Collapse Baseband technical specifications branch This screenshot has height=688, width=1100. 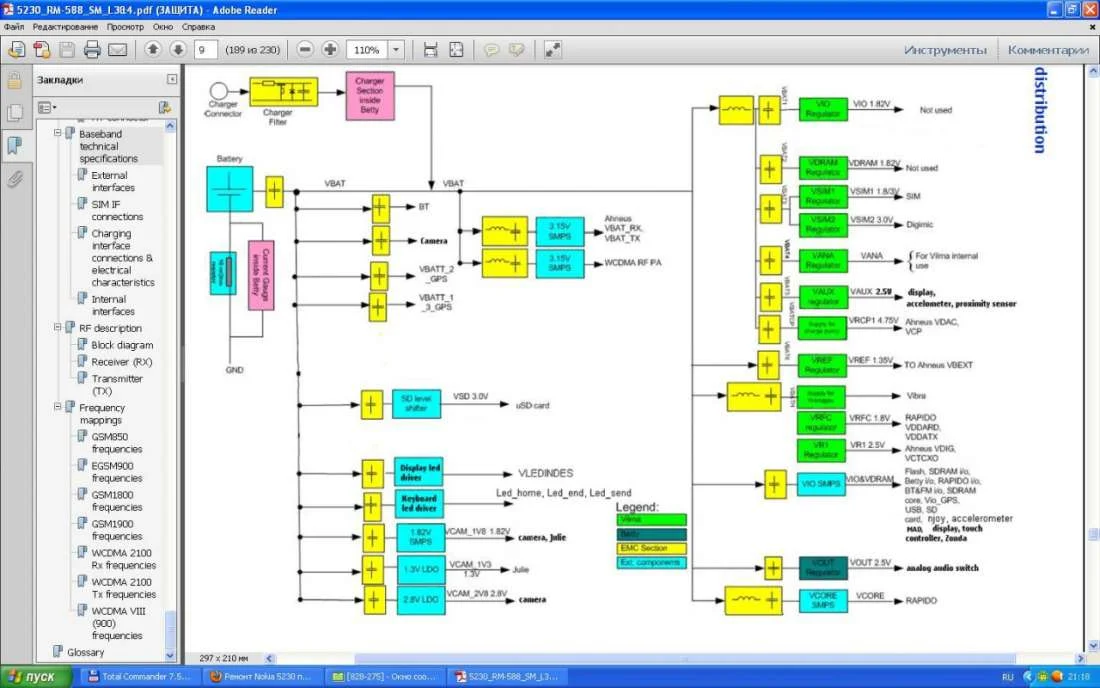coord(58,133)
